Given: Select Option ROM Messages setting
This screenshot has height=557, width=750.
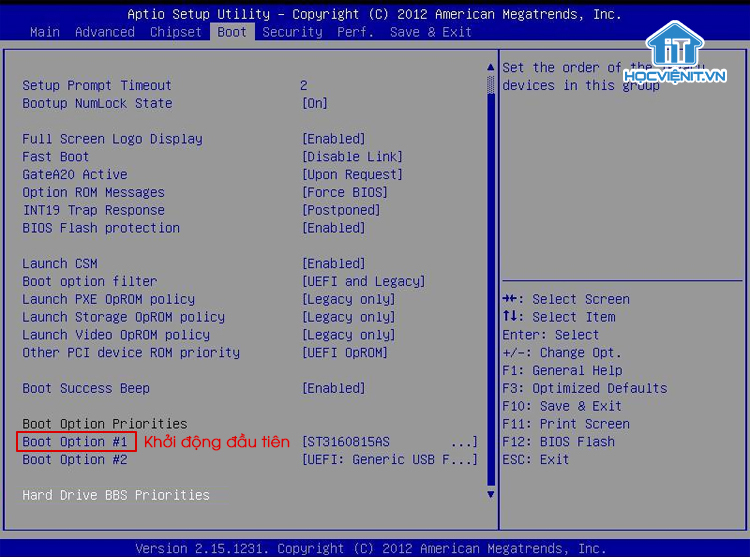Looking at the screenshot, I should [x=93, y=192].
